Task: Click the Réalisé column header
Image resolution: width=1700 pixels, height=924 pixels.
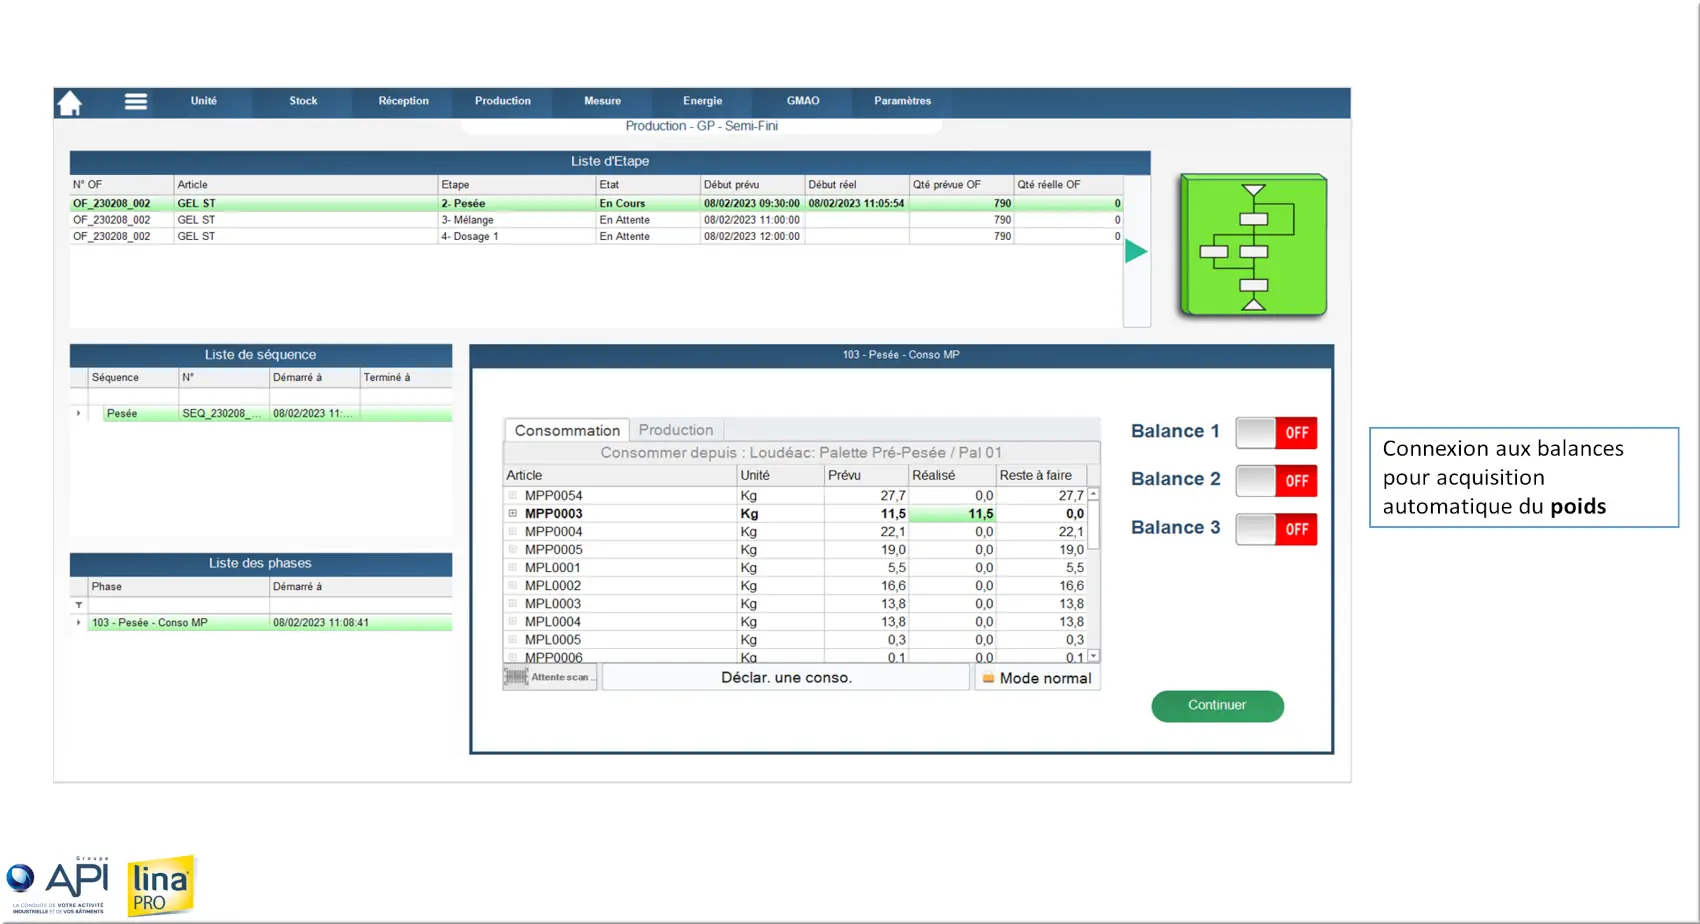Action: [953, 475]
